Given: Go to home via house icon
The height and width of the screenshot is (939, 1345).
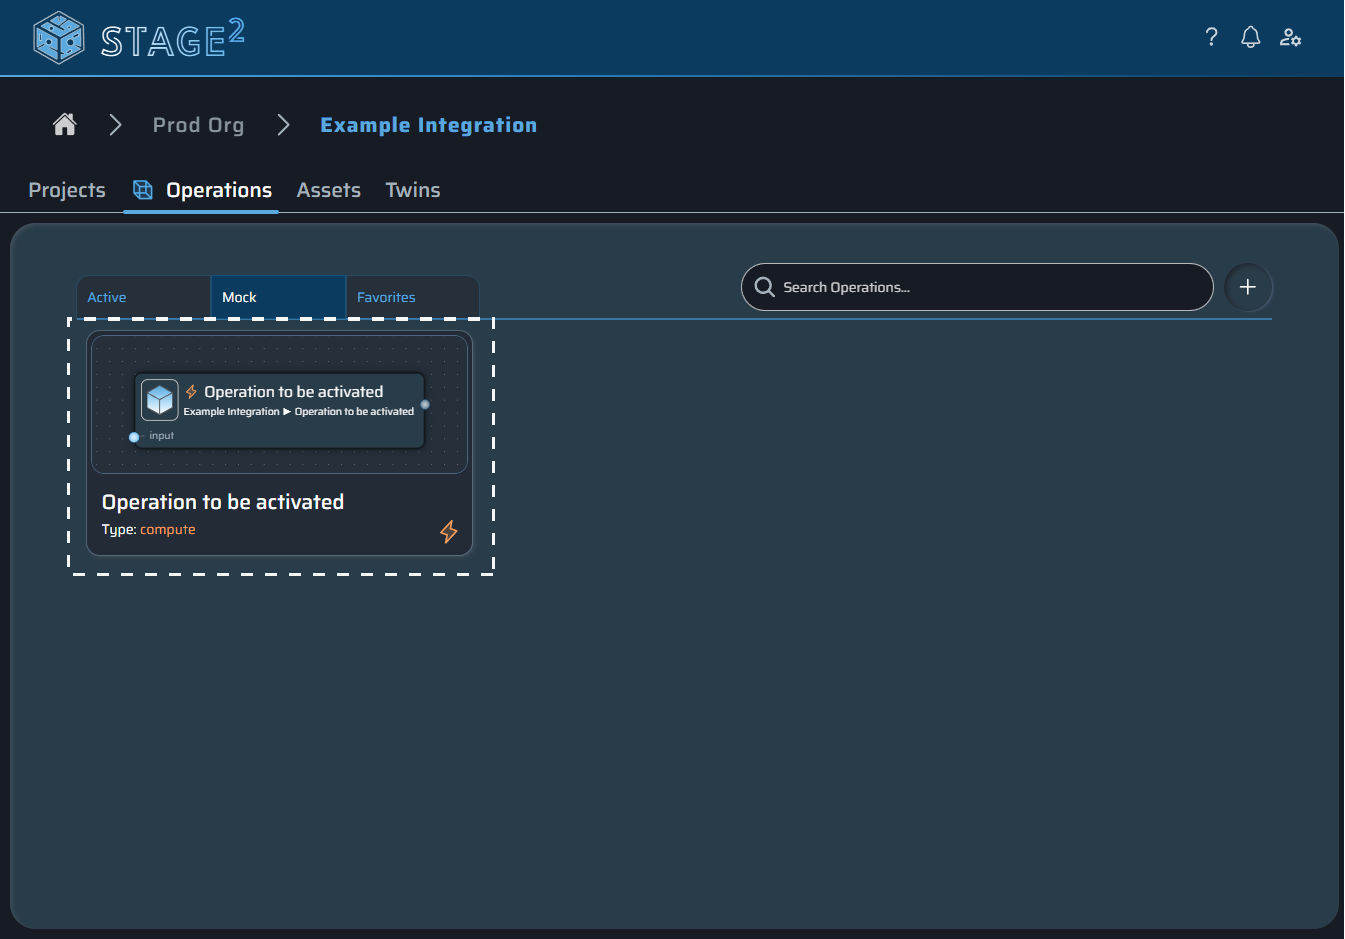Looking at the screenshot, I should point(65,124).
